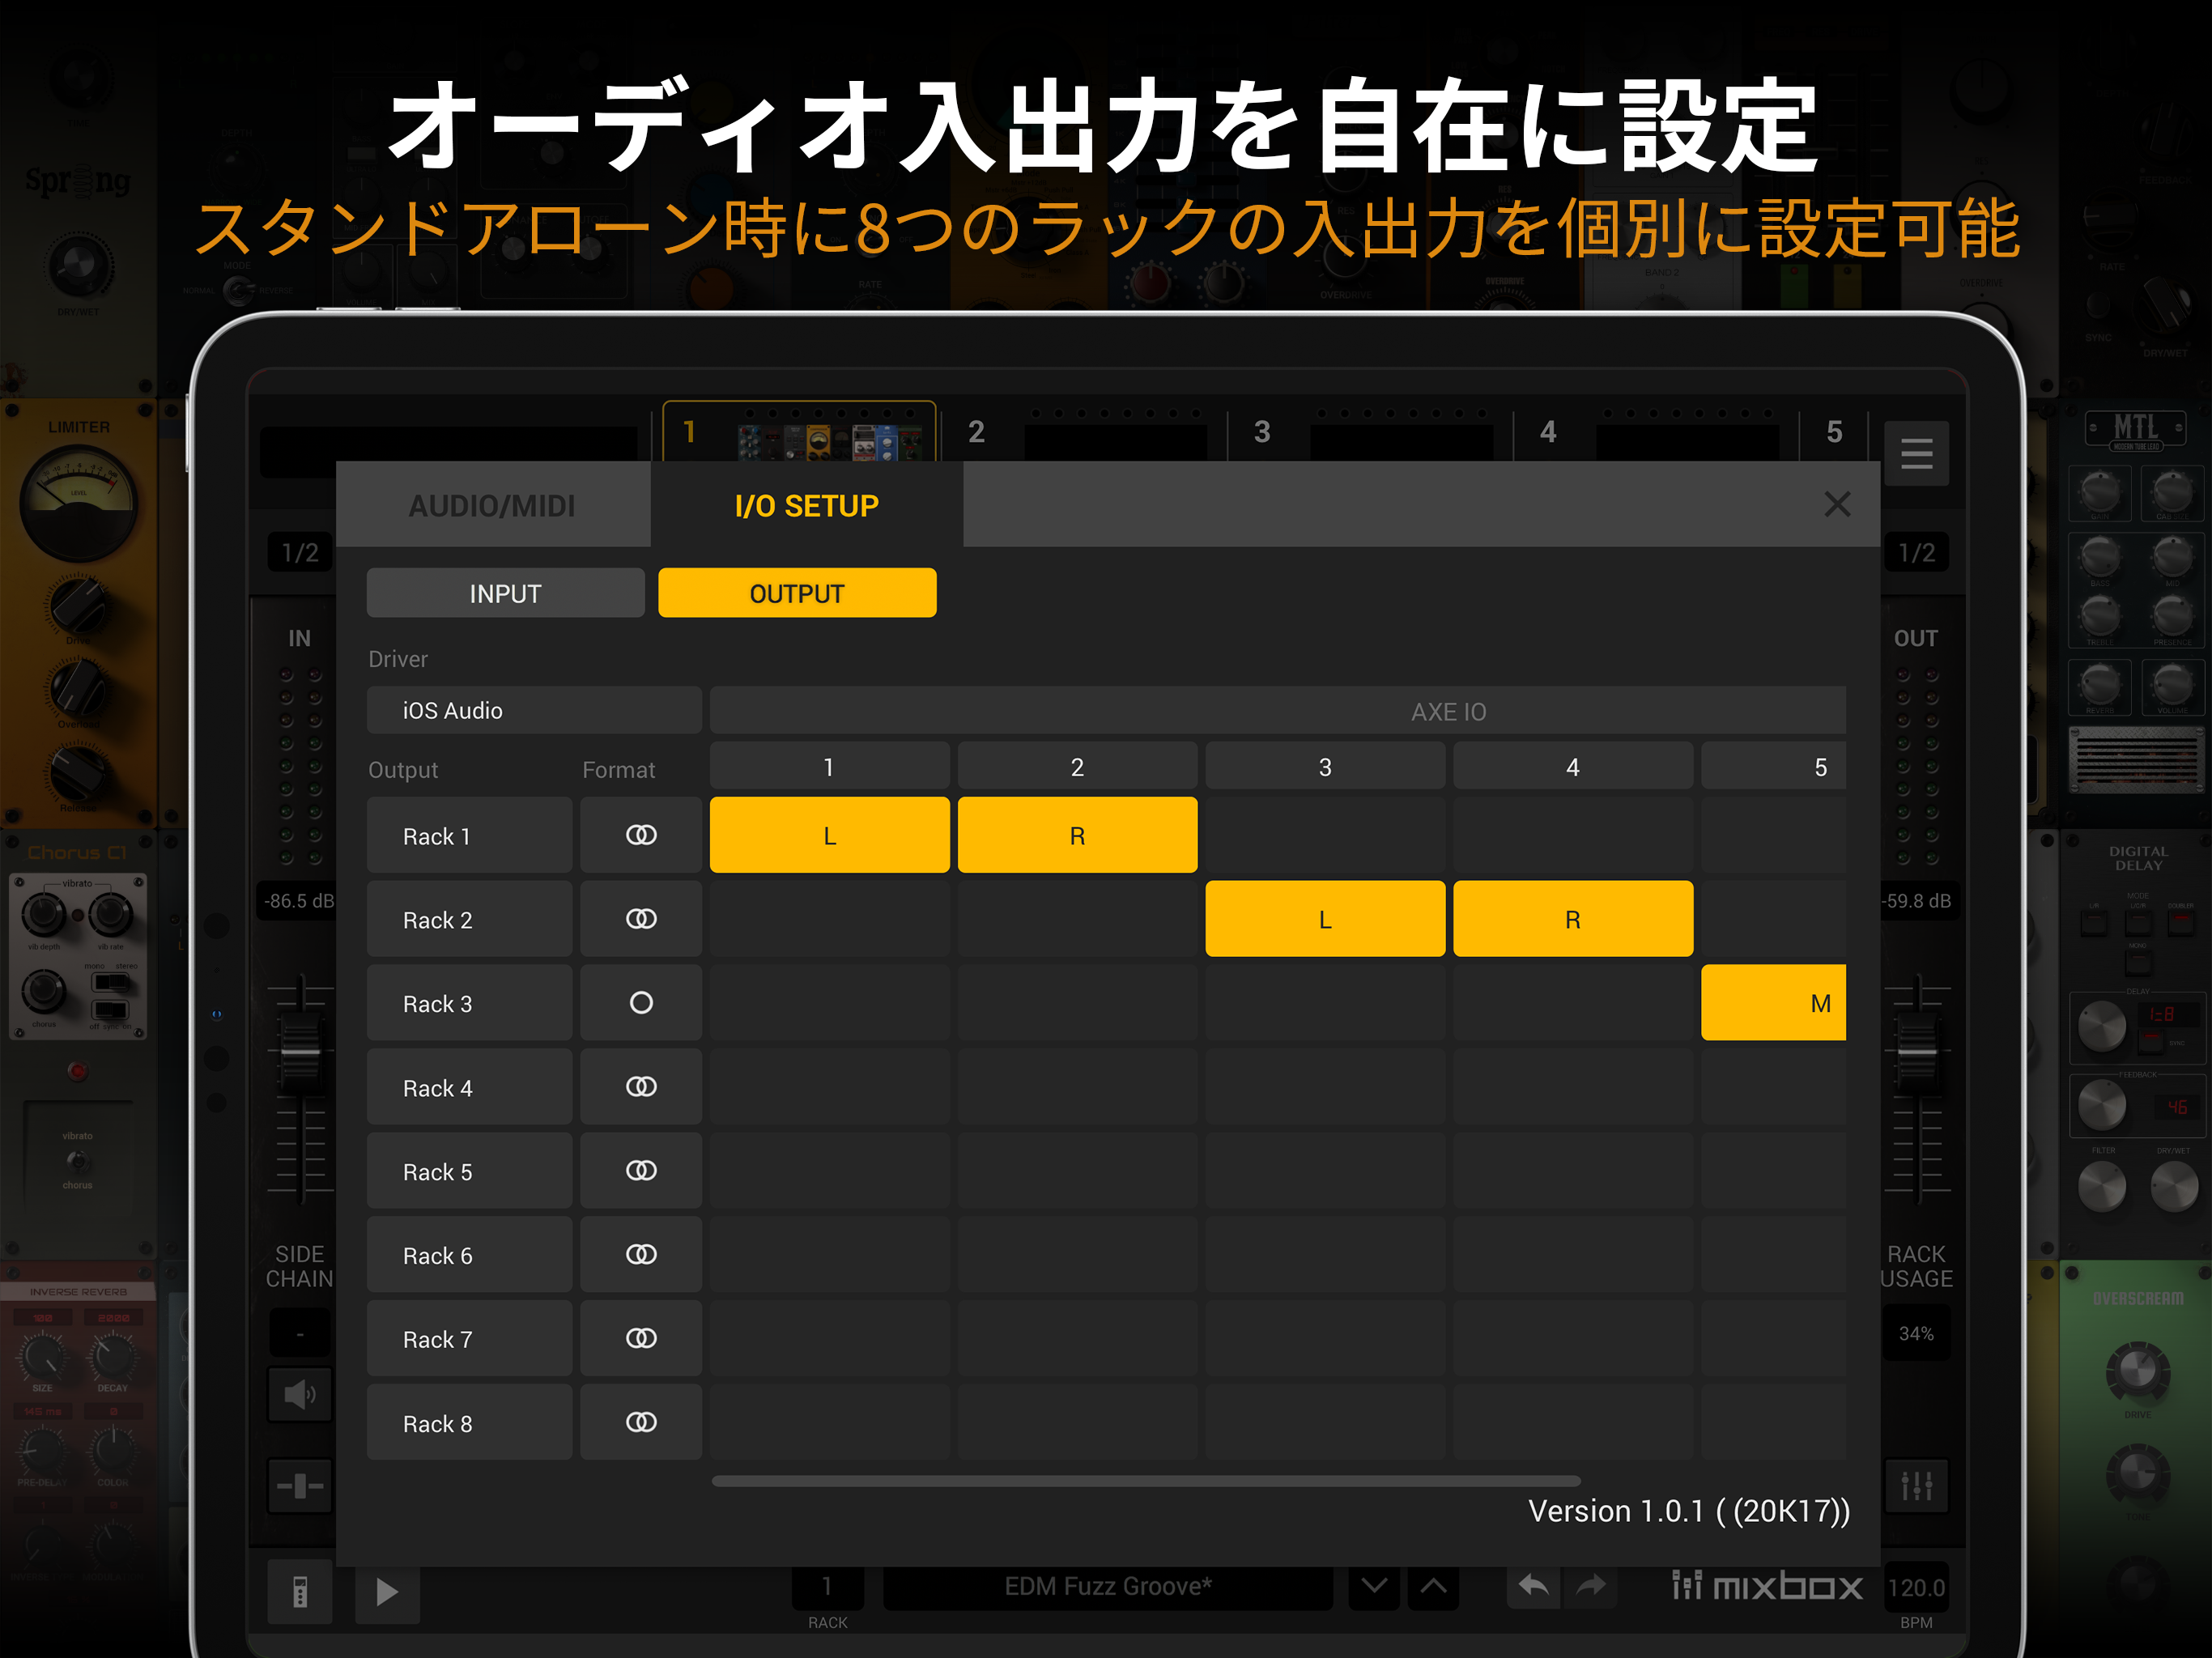Click the AXE IO device header
Screen dimensions: 2212x1658
click(x=1278, y=710)
